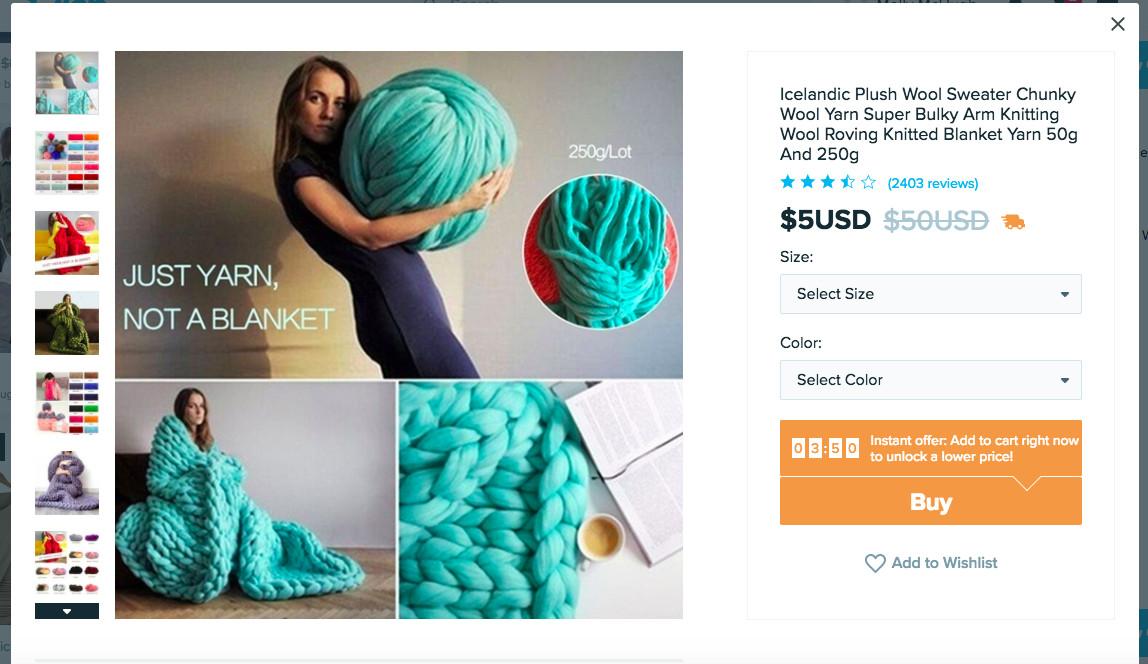
Task: Click the heart wishlist icon
Action: [875, 563]
